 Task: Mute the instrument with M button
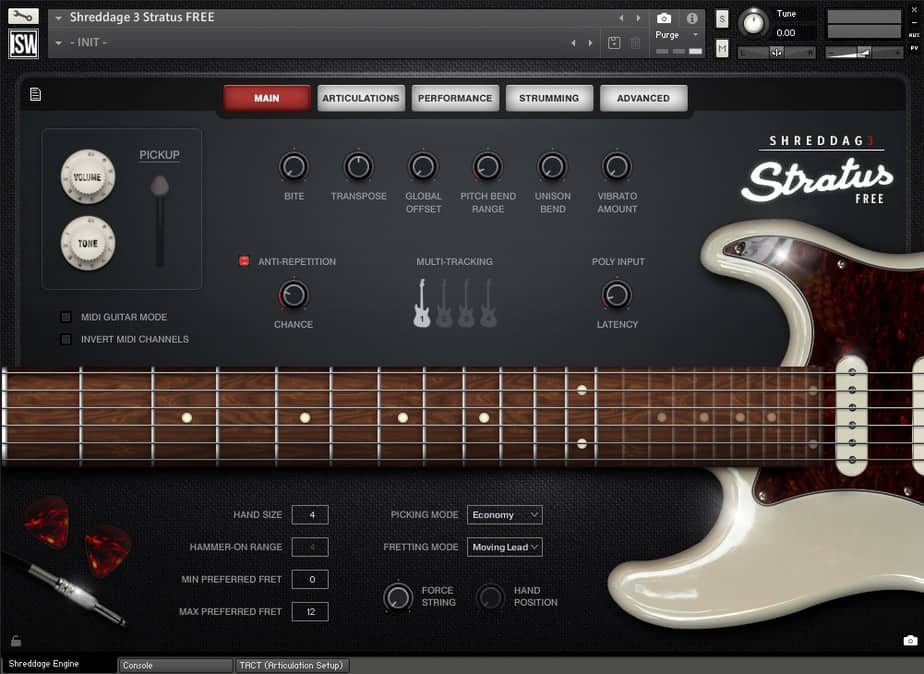point(722,48)
